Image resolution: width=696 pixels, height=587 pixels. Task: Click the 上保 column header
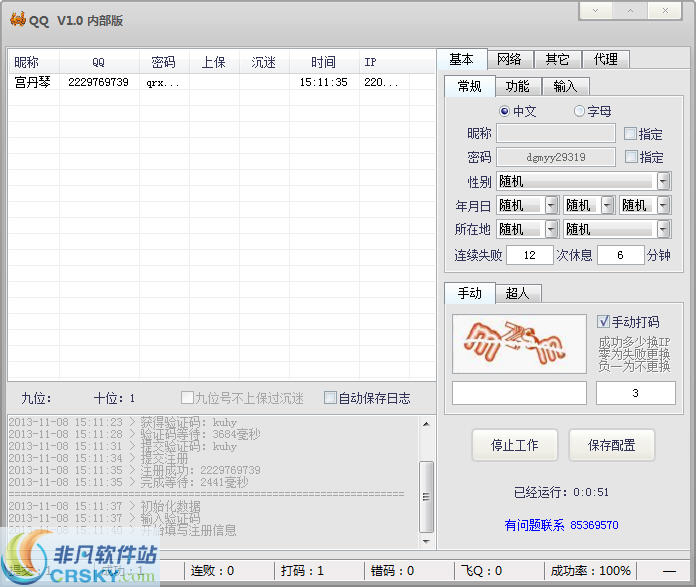214,62
